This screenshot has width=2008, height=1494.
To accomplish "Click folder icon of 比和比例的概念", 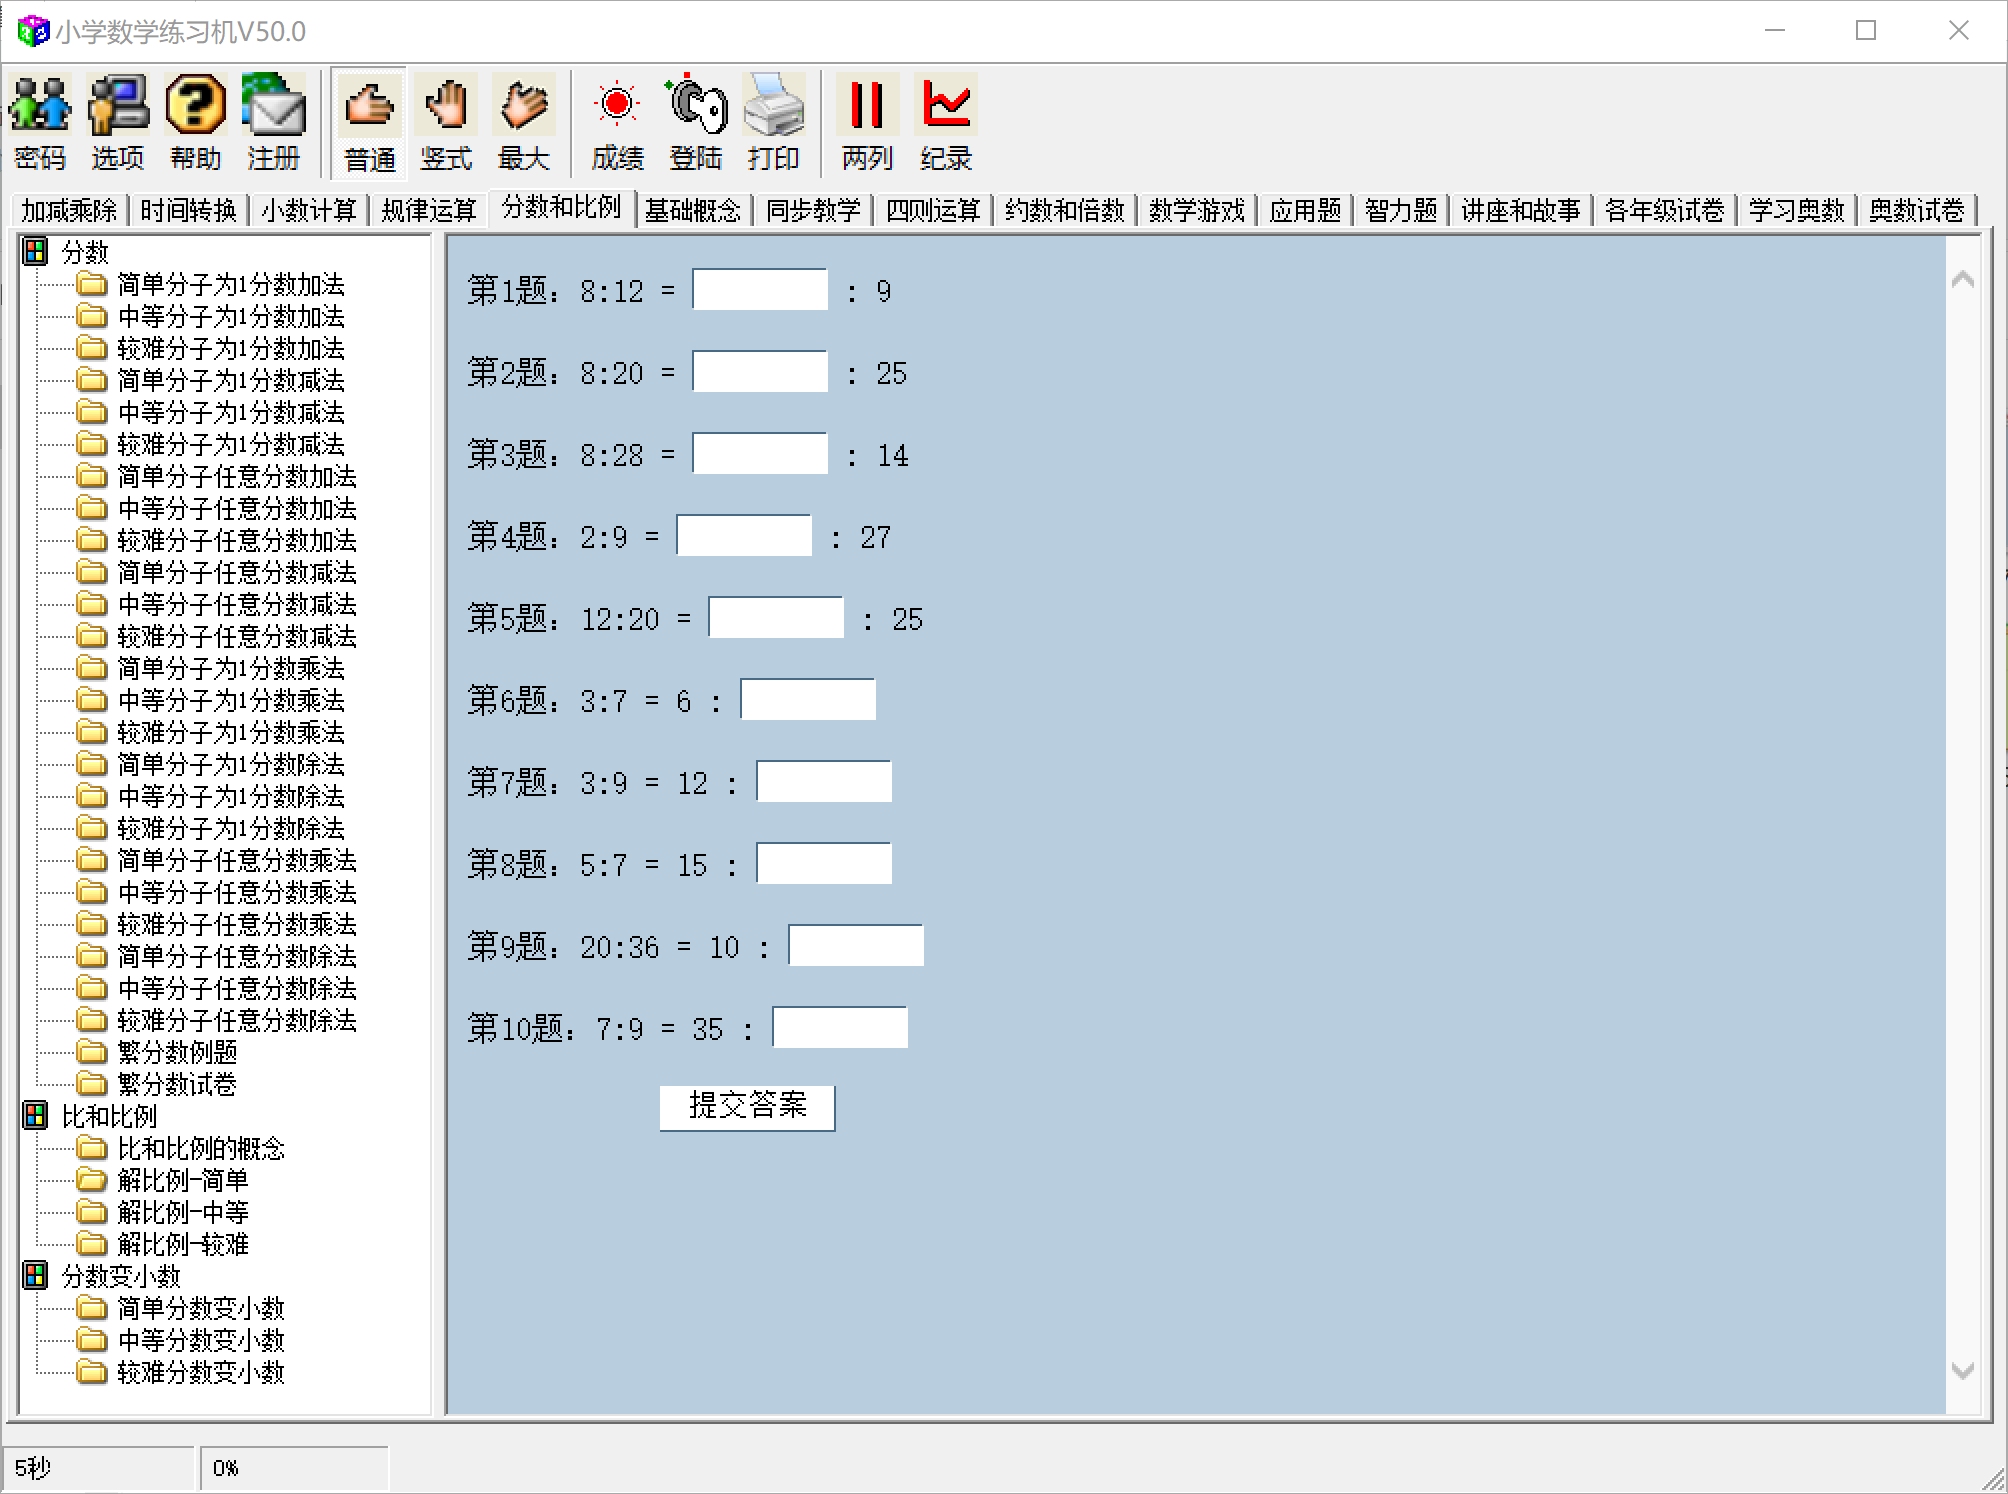I will coord(92,1147).
